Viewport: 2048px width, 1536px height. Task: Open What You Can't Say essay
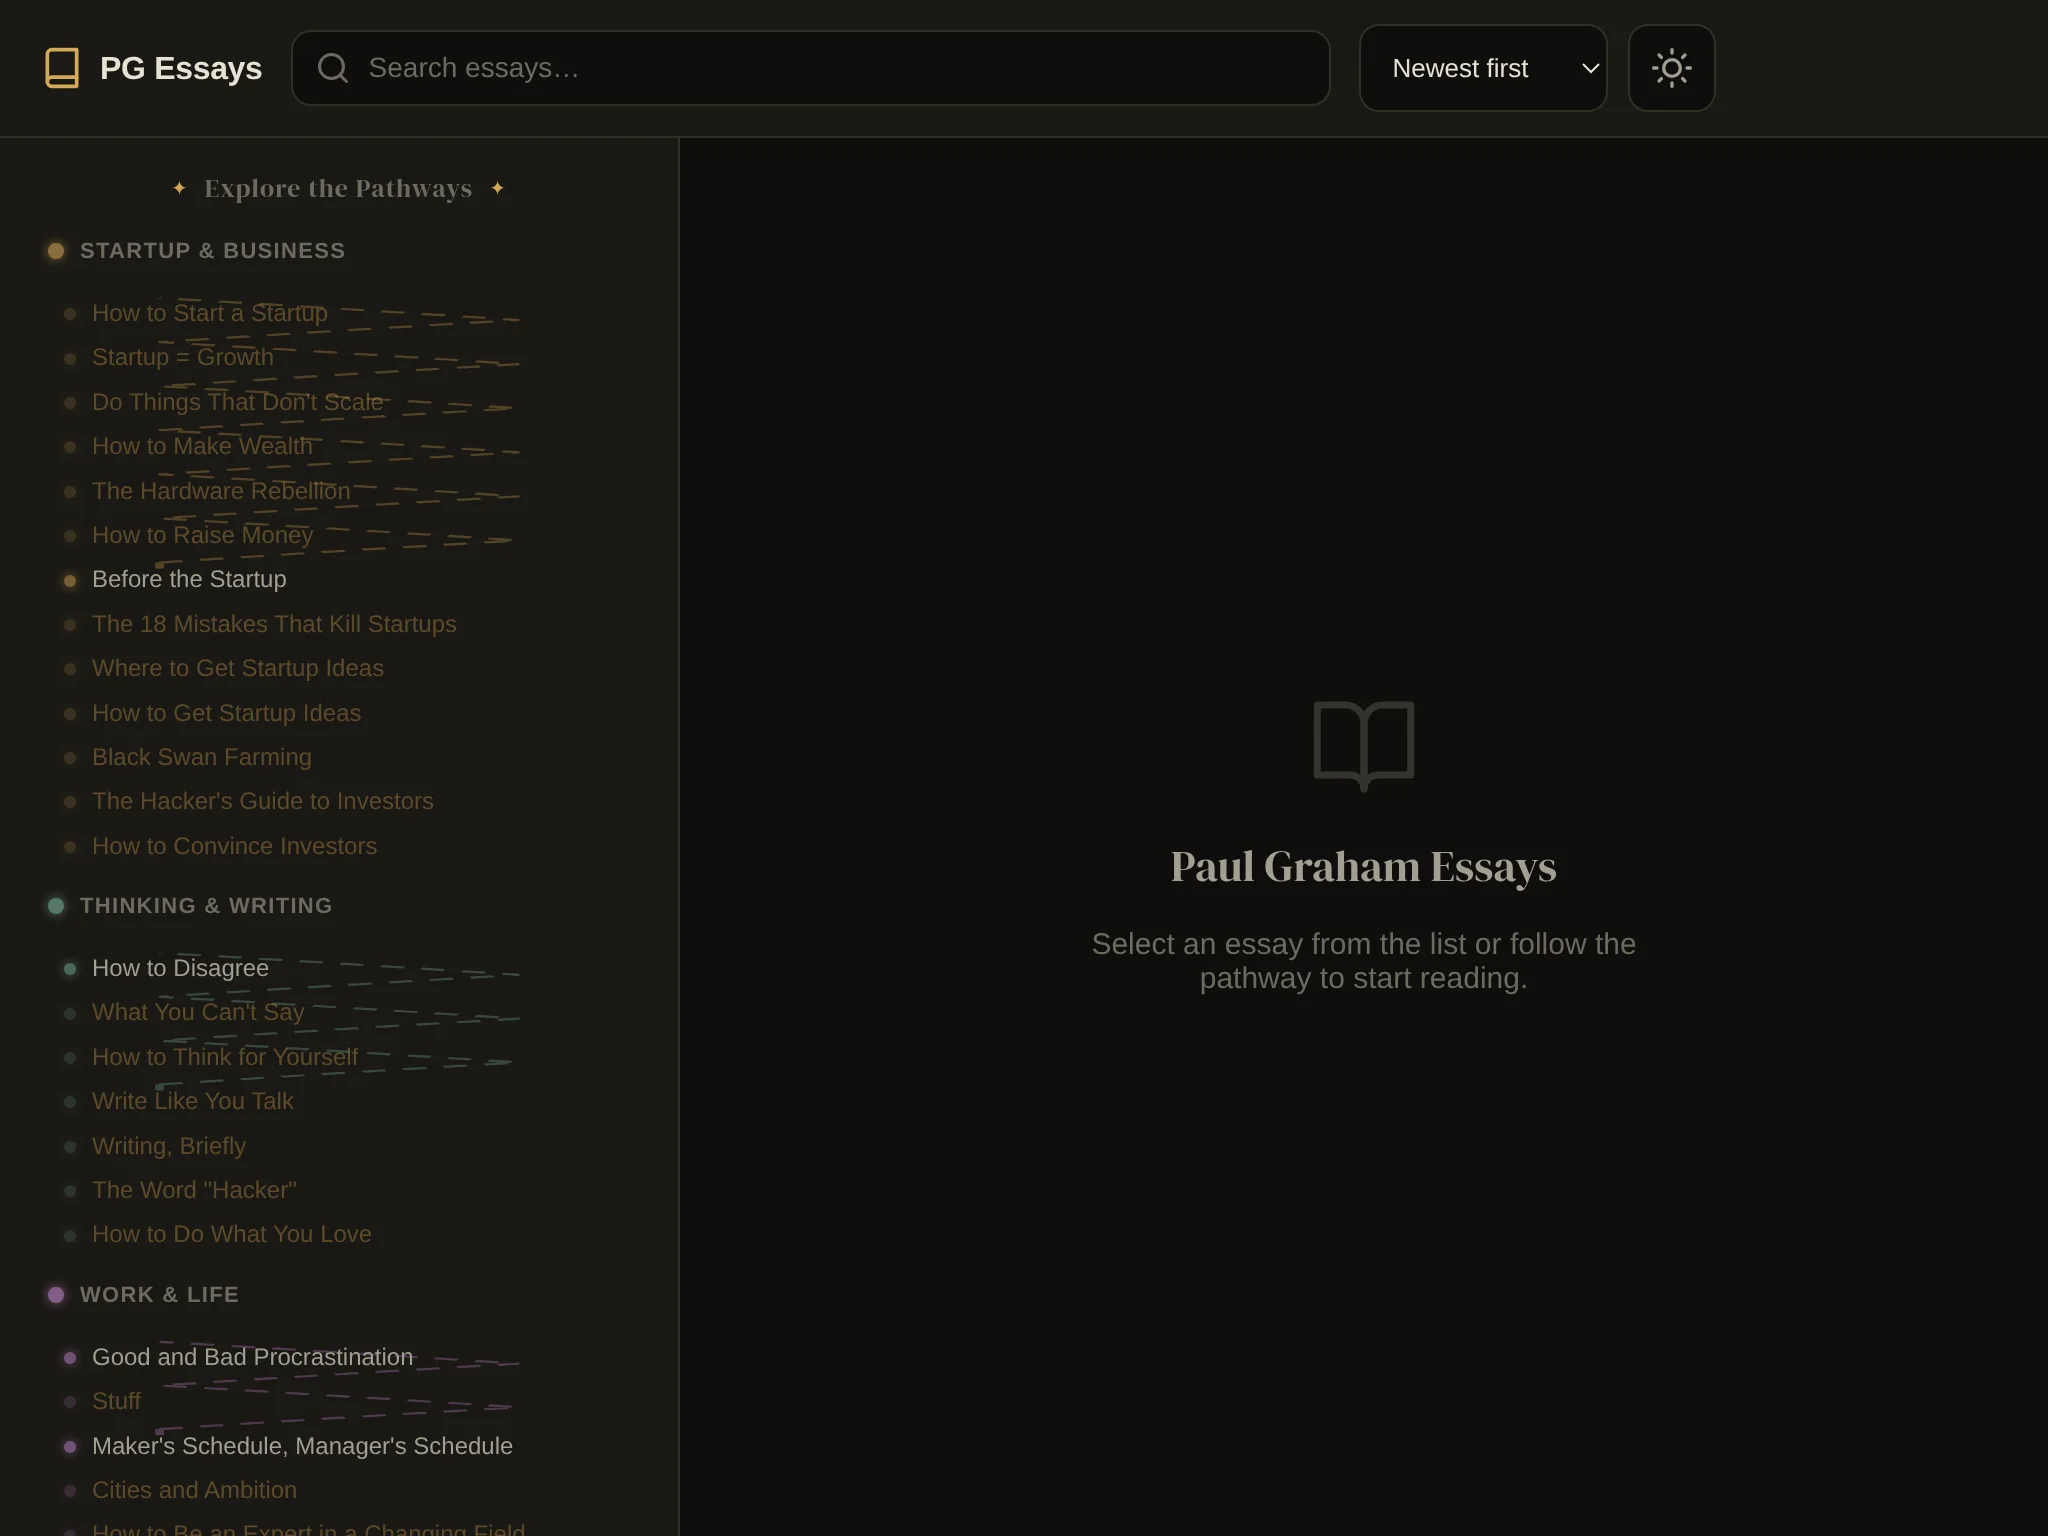198,1012
